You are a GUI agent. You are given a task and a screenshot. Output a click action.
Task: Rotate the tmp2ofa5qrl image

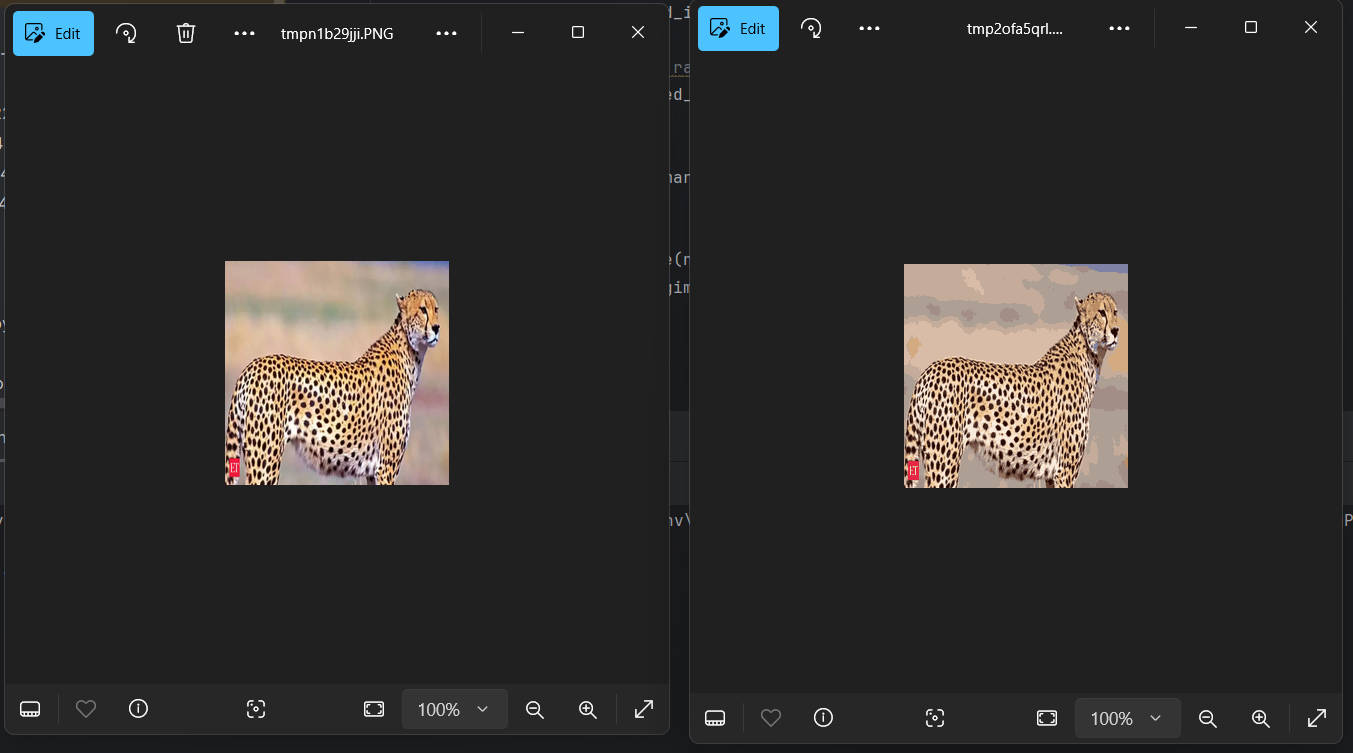coord(811,29)
